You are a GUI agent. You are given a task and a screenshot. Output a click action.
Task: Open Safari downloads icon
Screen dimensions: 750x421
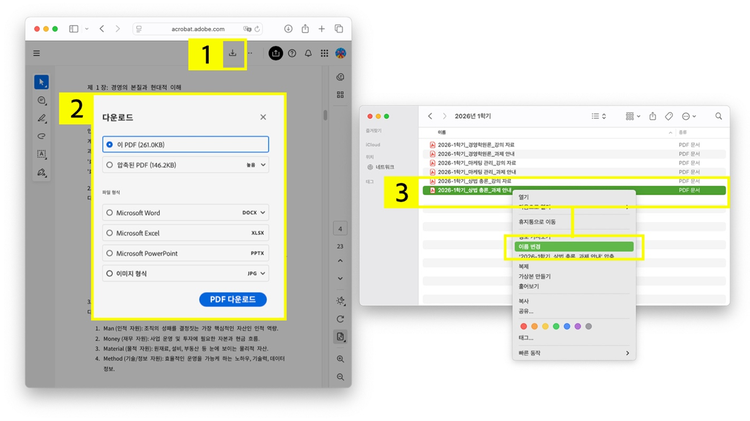(288, 29)
